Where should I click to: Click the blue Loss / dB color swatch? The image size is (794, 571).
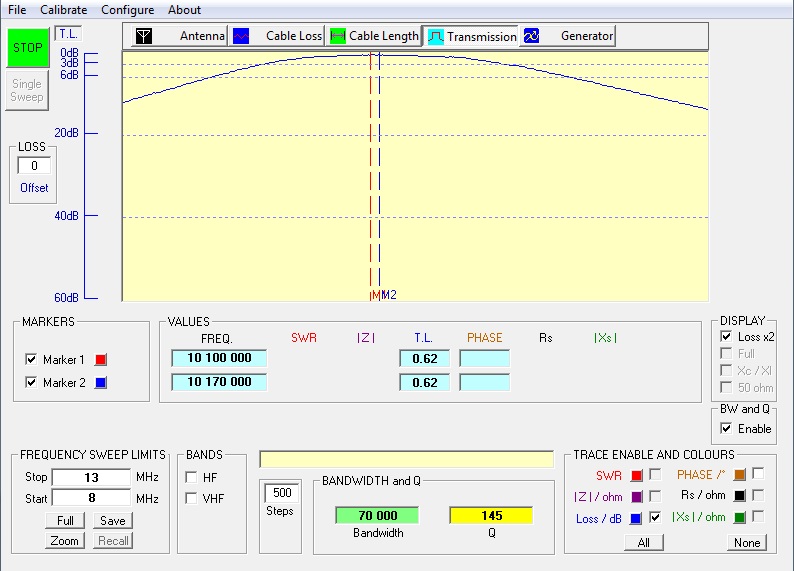click(x=636, y=518)
